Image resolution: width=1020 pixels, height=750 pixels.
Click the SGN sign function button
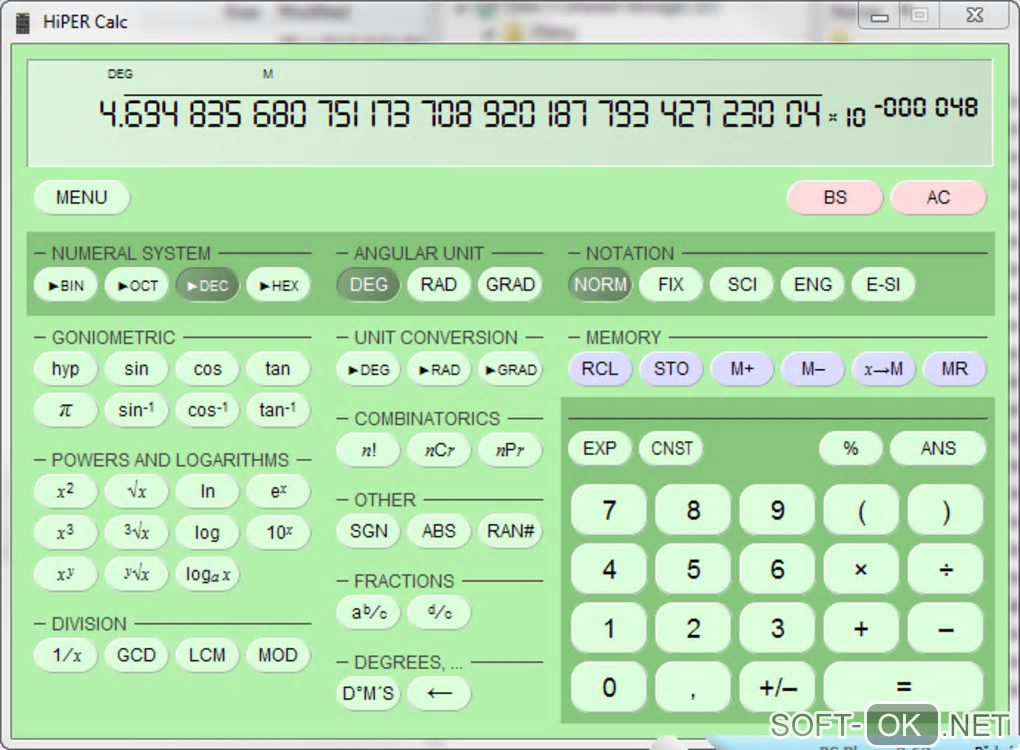click(368, 531)
